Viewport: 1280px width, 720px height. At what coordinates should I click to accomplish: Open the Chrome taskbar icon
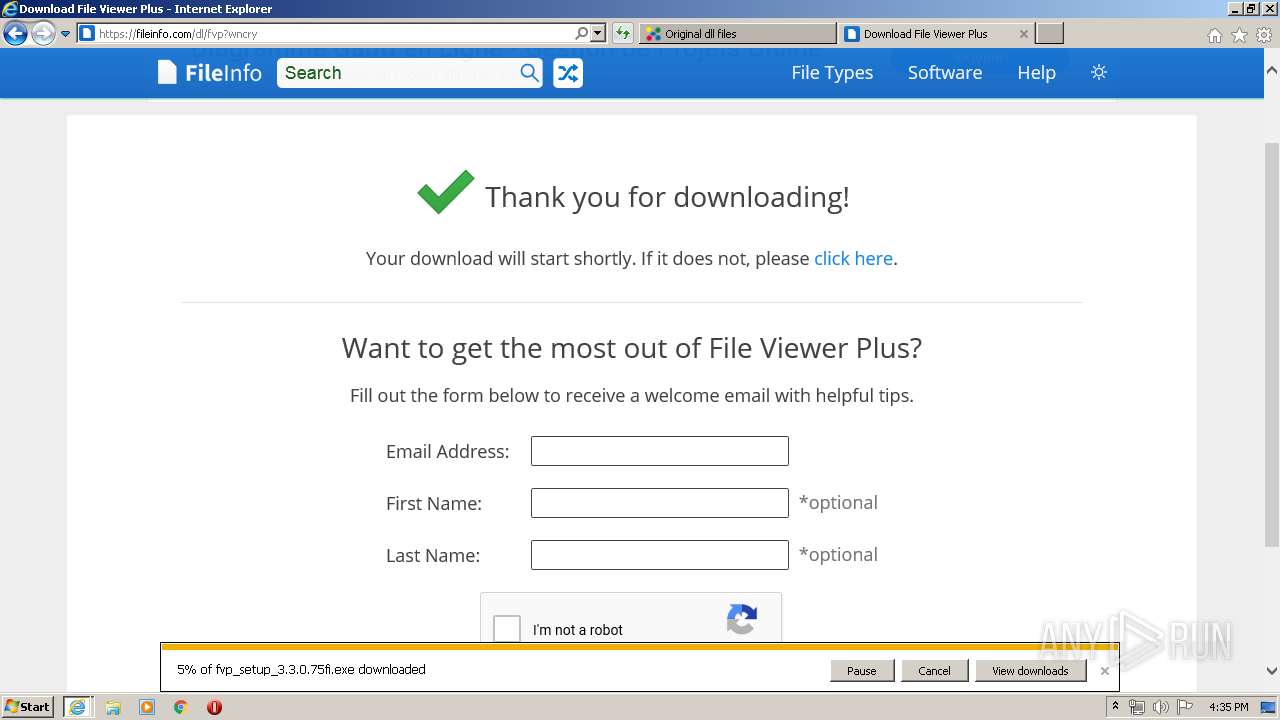[181, 707]
